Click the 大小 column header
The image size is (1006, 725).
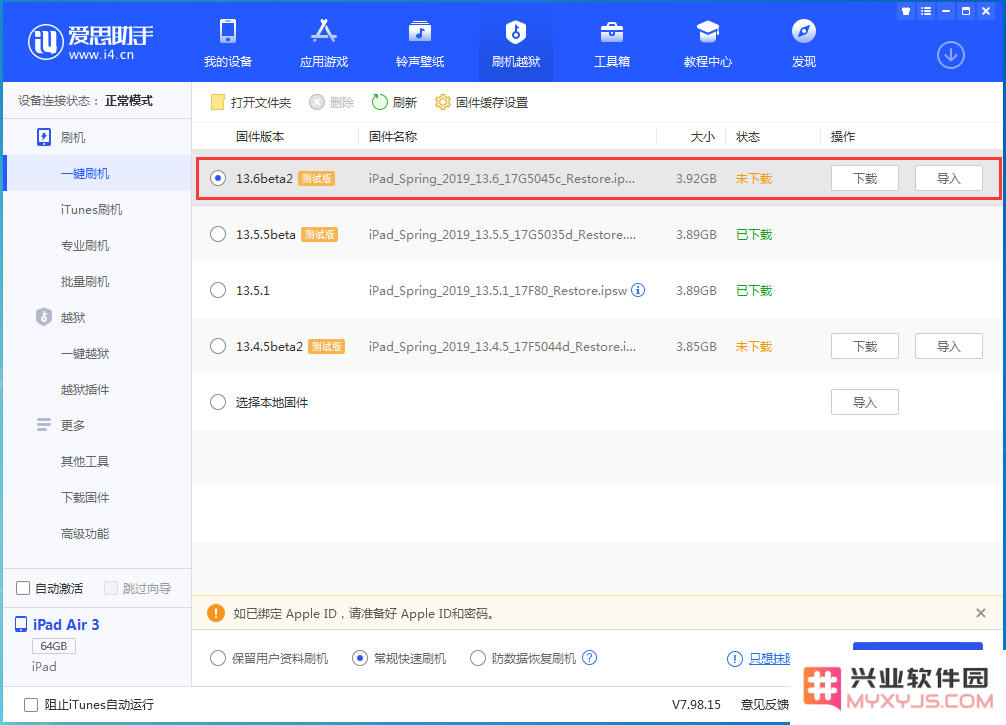(703, 137)
